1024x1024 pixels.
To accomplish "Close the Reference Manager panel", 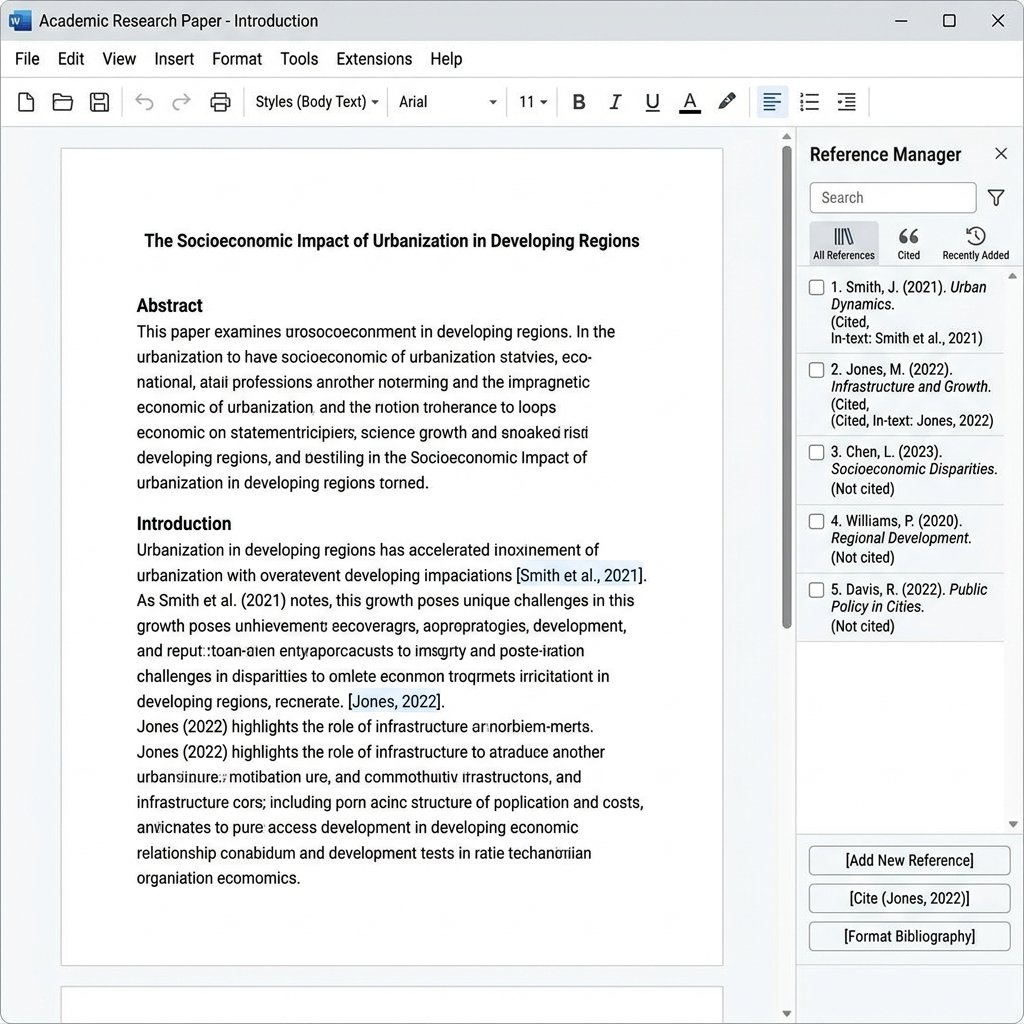I will [1000, 153].
